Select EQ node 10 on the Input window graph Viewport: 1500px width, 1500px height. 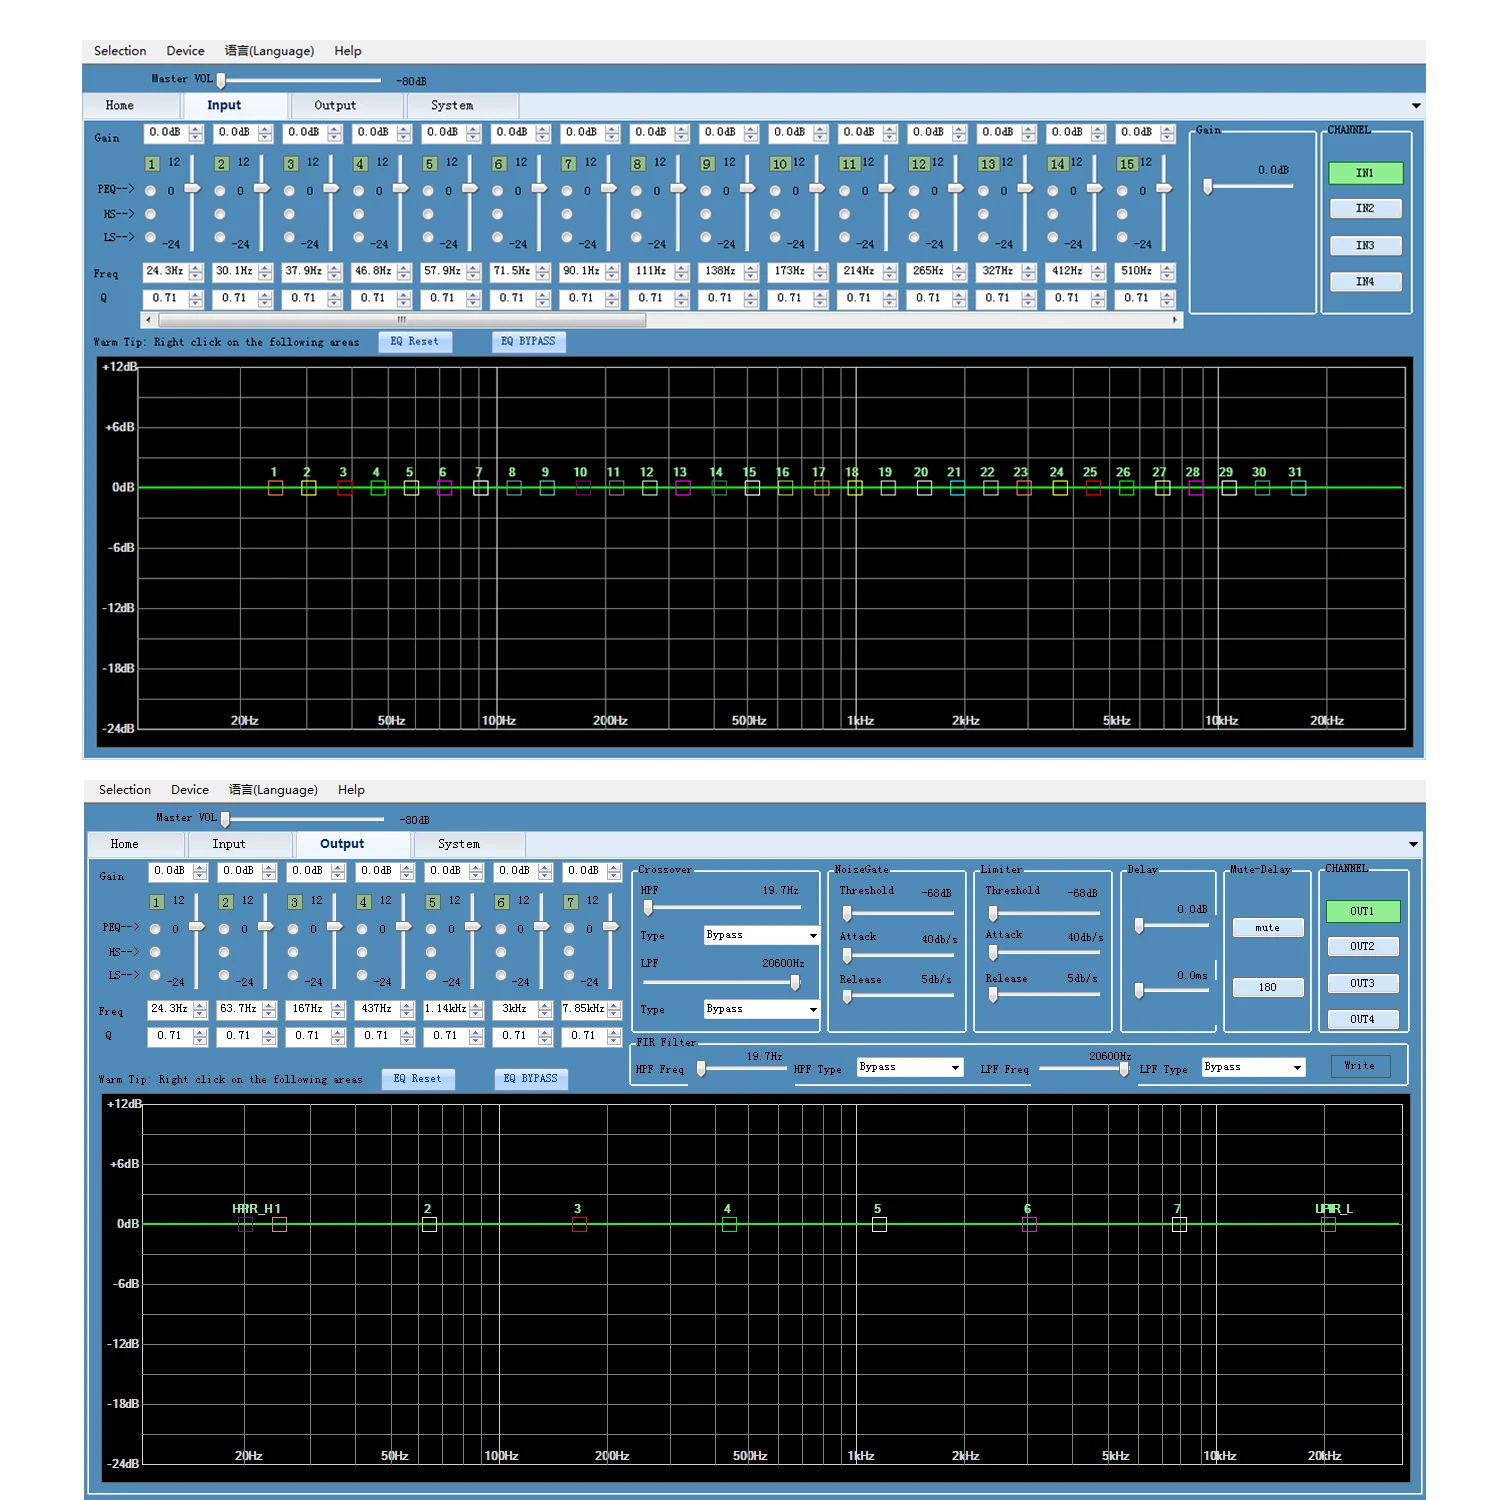(583, 488)
